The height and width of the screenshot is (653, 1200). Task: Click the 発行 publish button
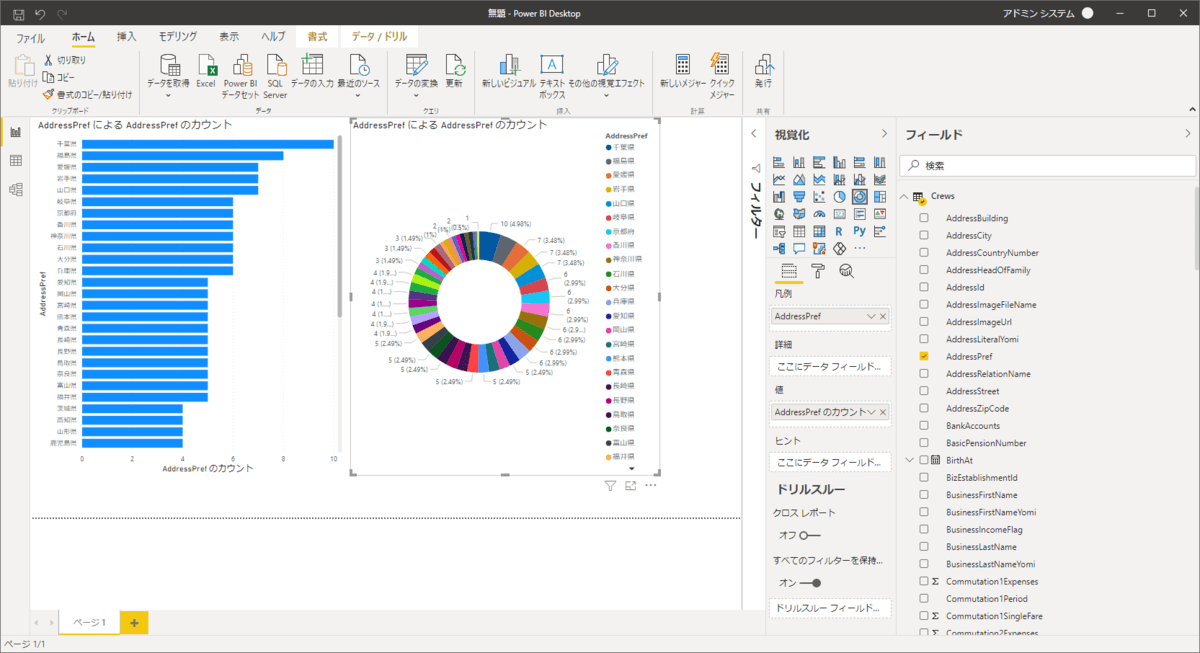763,72
